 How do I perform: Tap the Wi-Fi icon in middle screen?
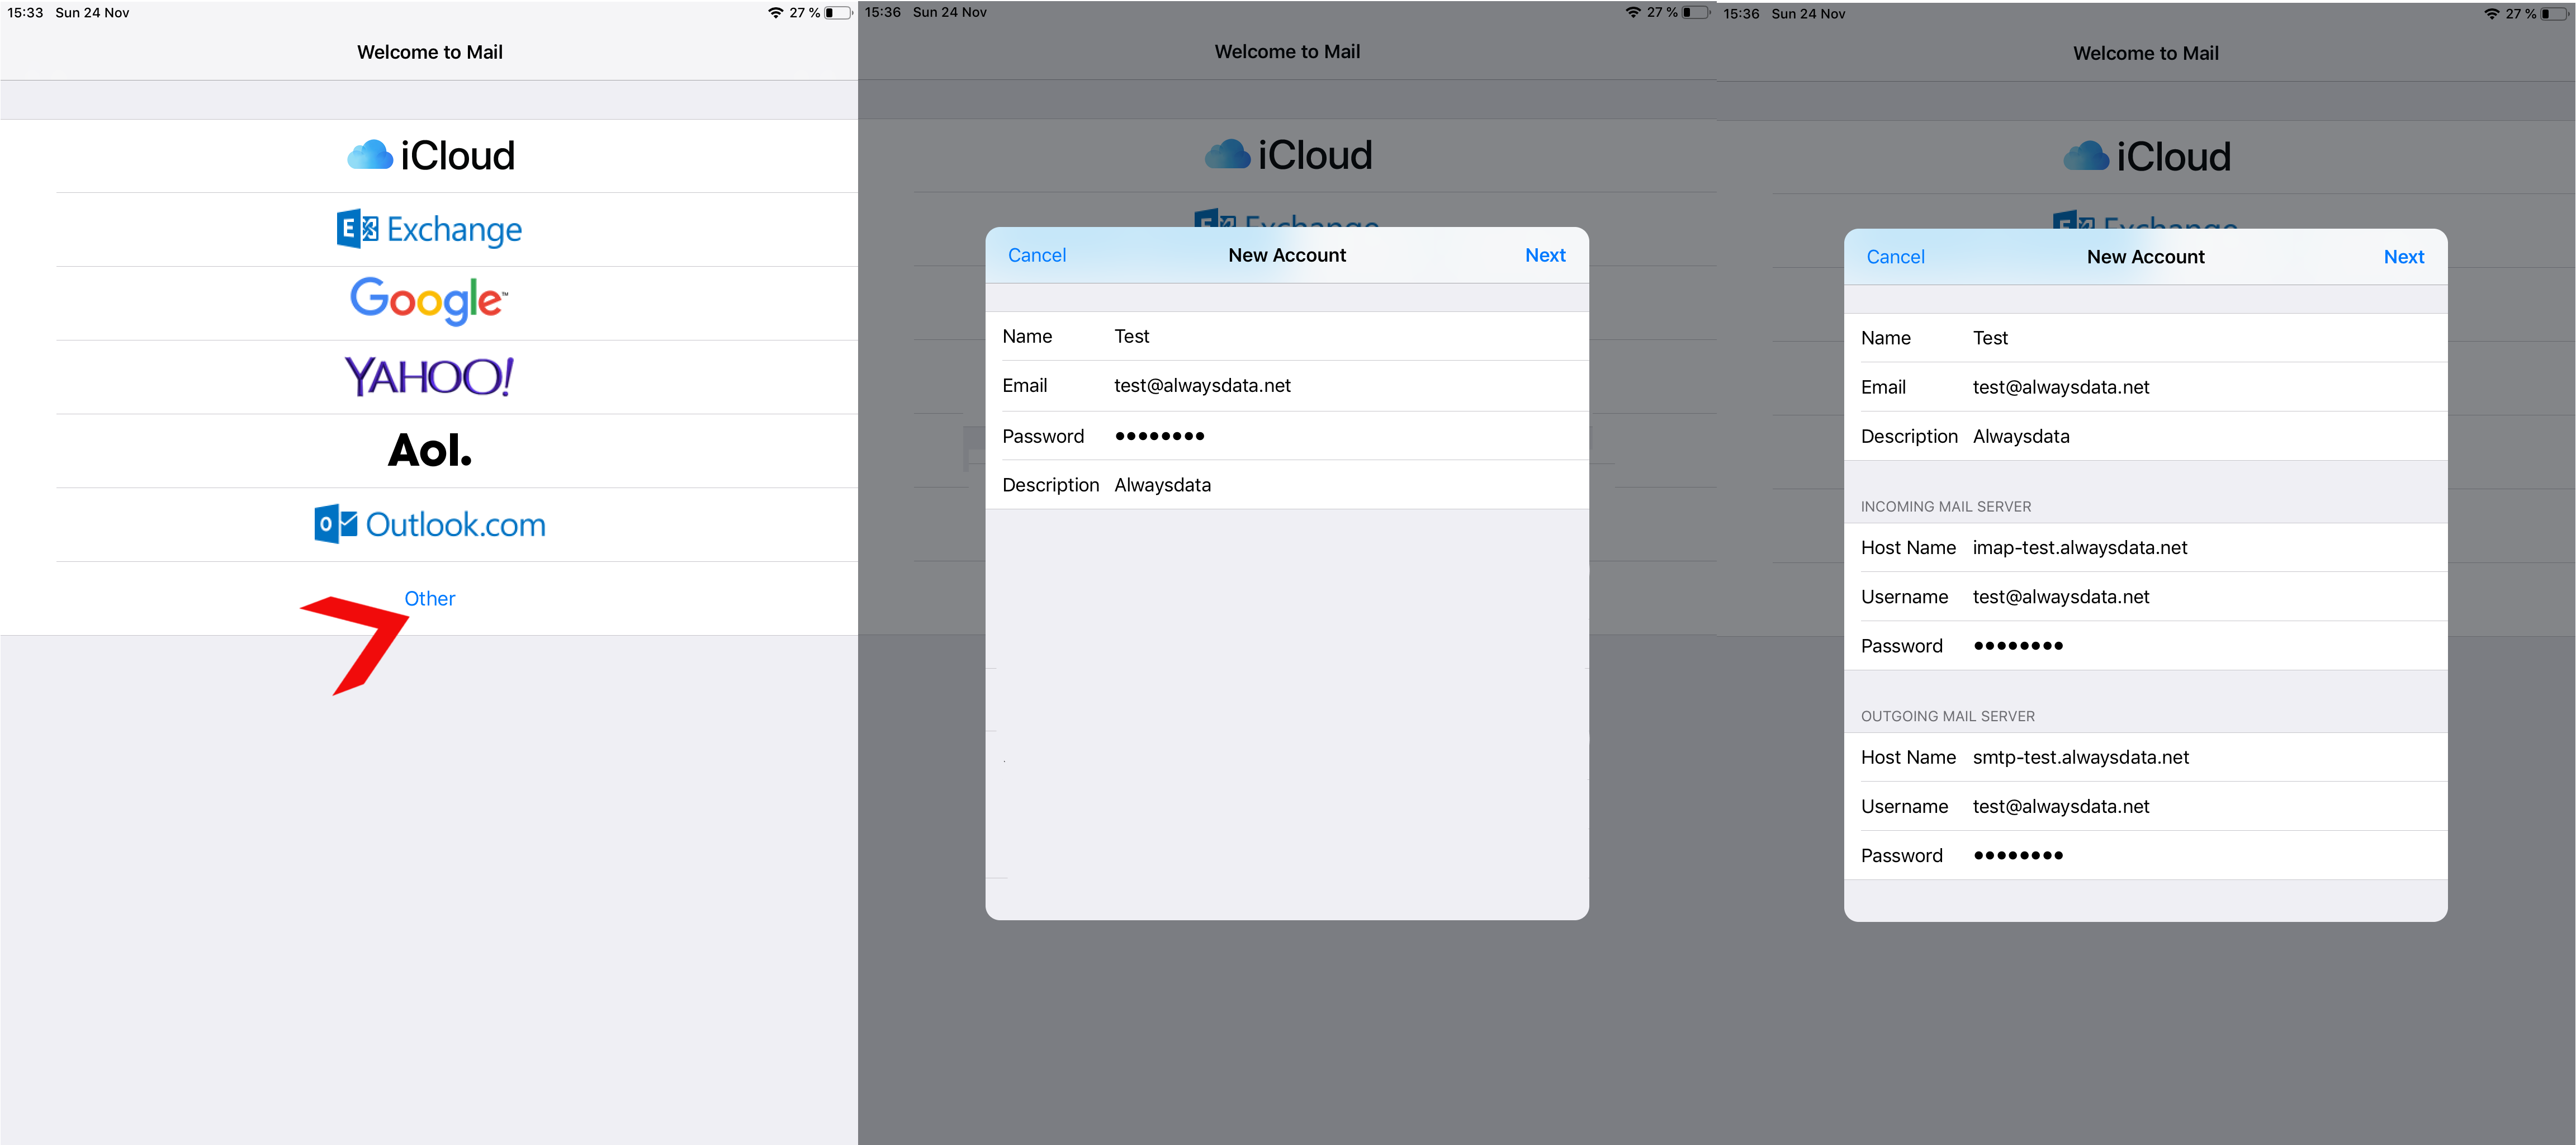(x=1633, y=12)
